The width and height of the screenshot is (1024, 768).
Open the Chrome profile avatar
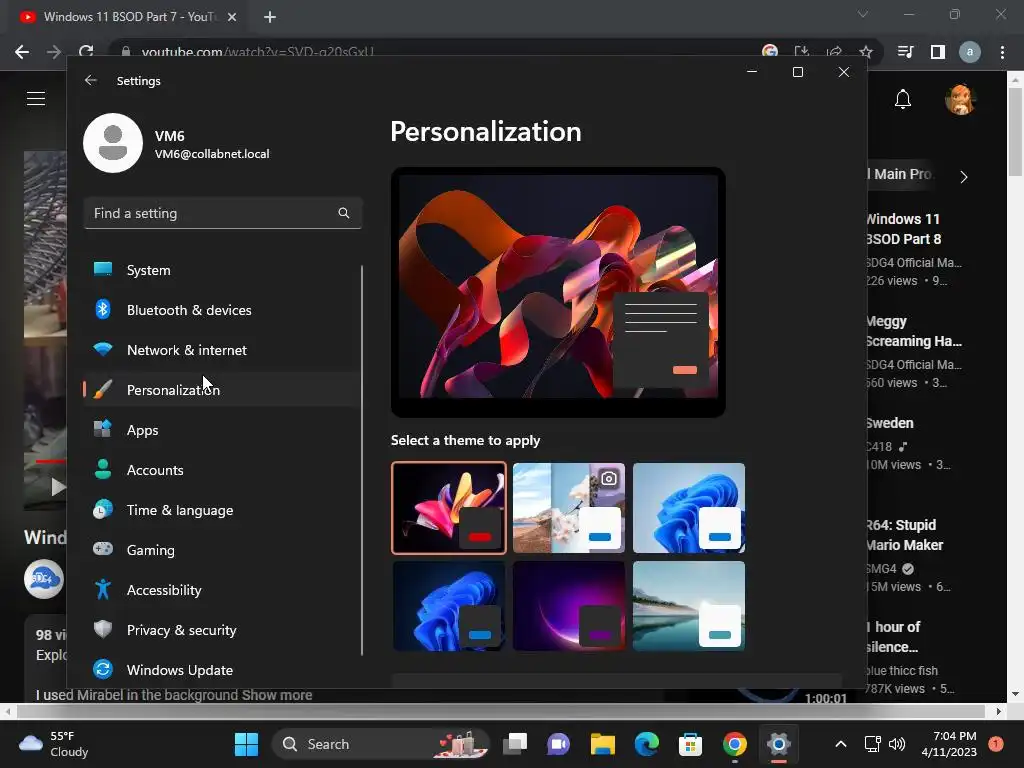pyautogui.click(x=970, y=52)
